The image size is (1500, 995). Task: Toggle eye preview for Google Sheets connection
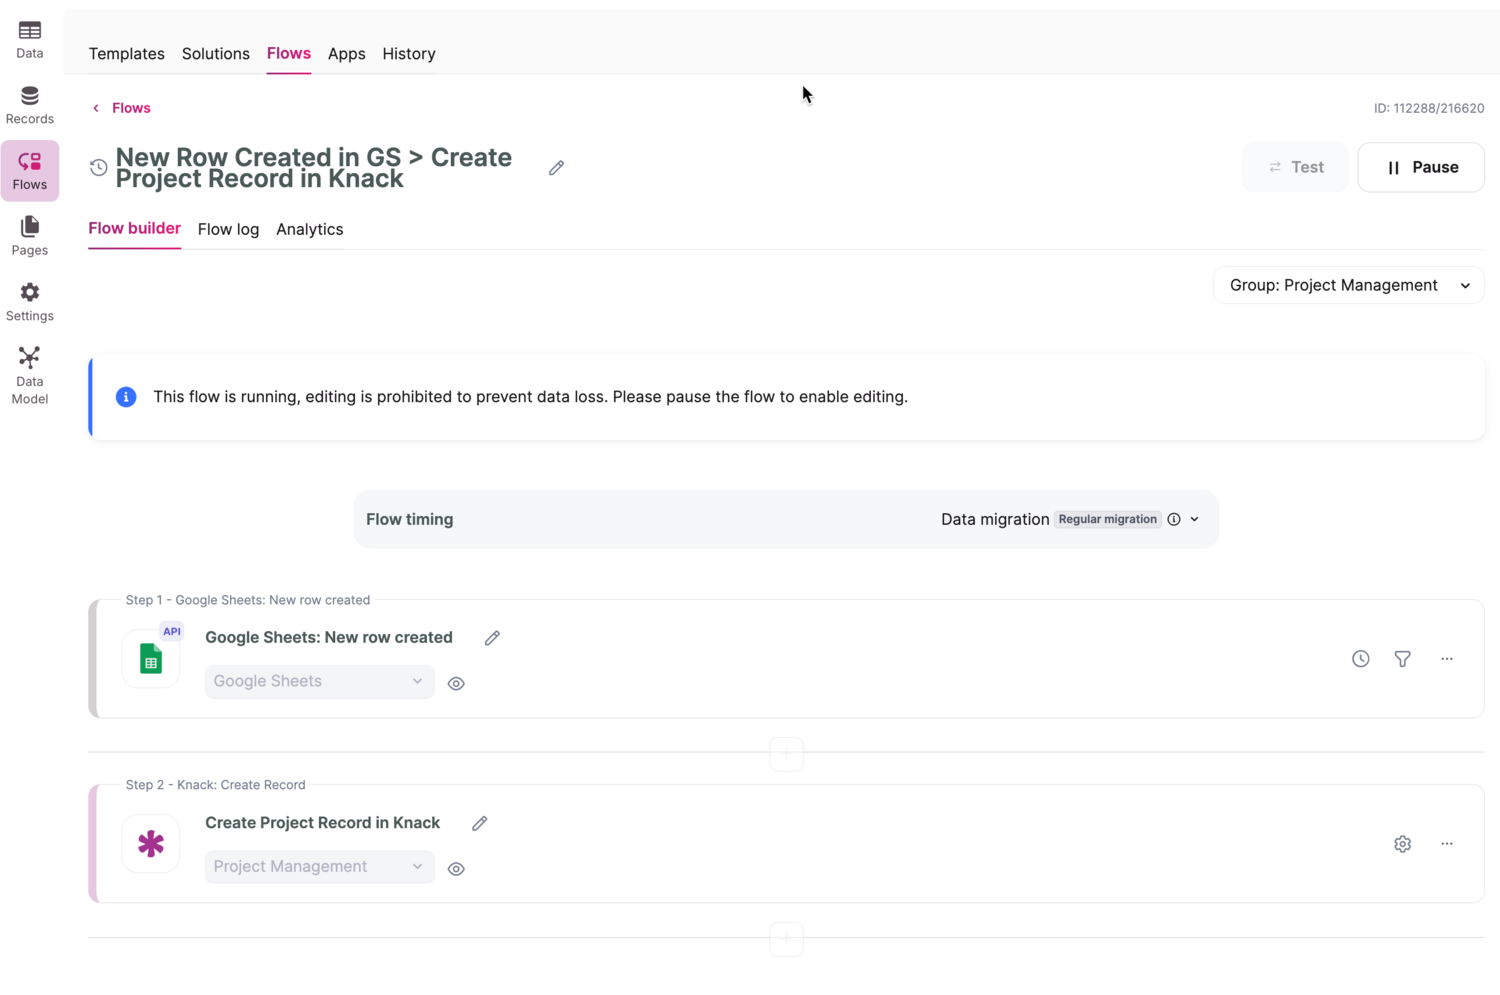click(456, 684)
